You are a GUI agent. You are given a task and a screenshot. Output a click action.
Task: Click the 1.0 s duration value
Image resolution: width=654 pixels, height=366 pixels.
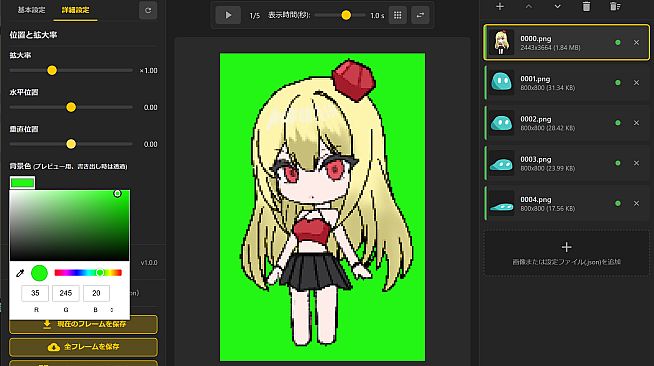point(377,16)
